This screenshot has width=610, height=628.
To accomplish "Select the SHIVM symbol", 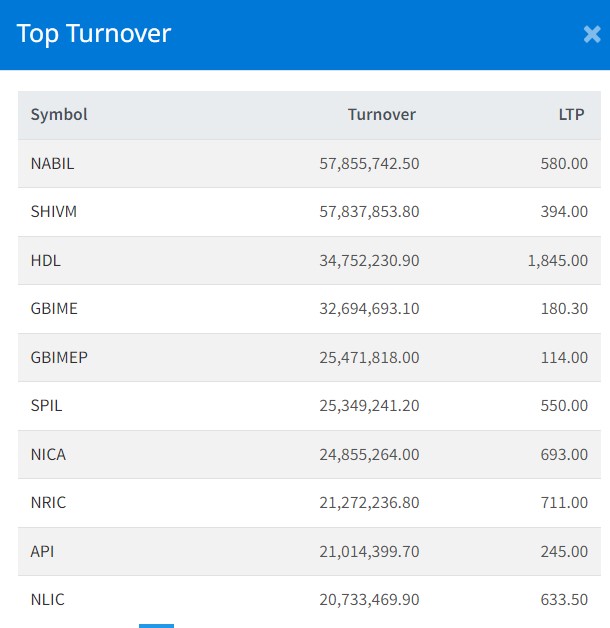I will click(x=53, y=212).
